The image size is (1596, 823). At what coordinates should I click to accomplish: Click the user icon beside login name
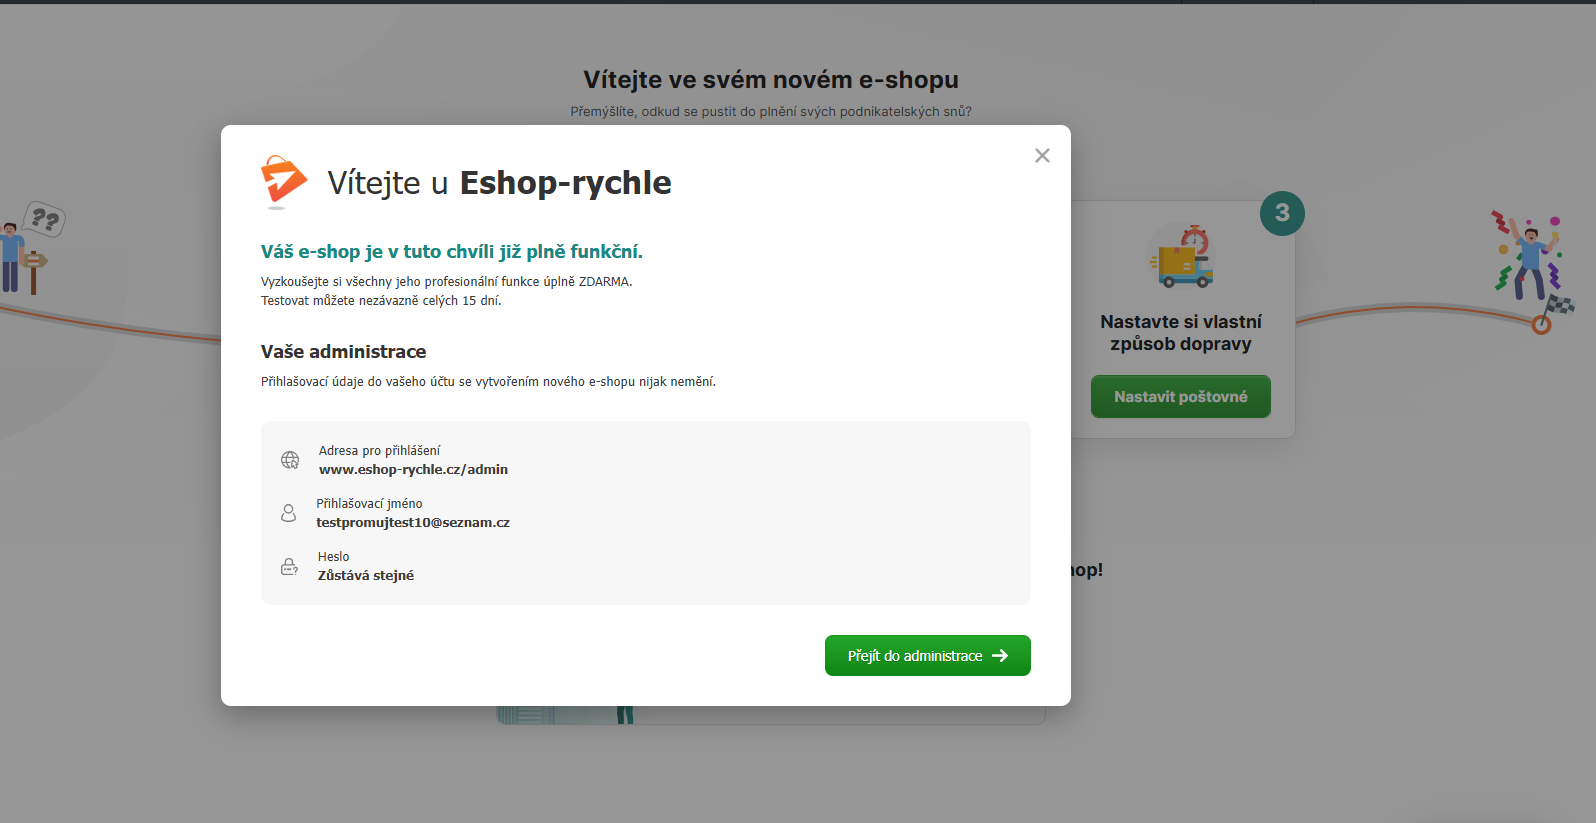point(288,513)
